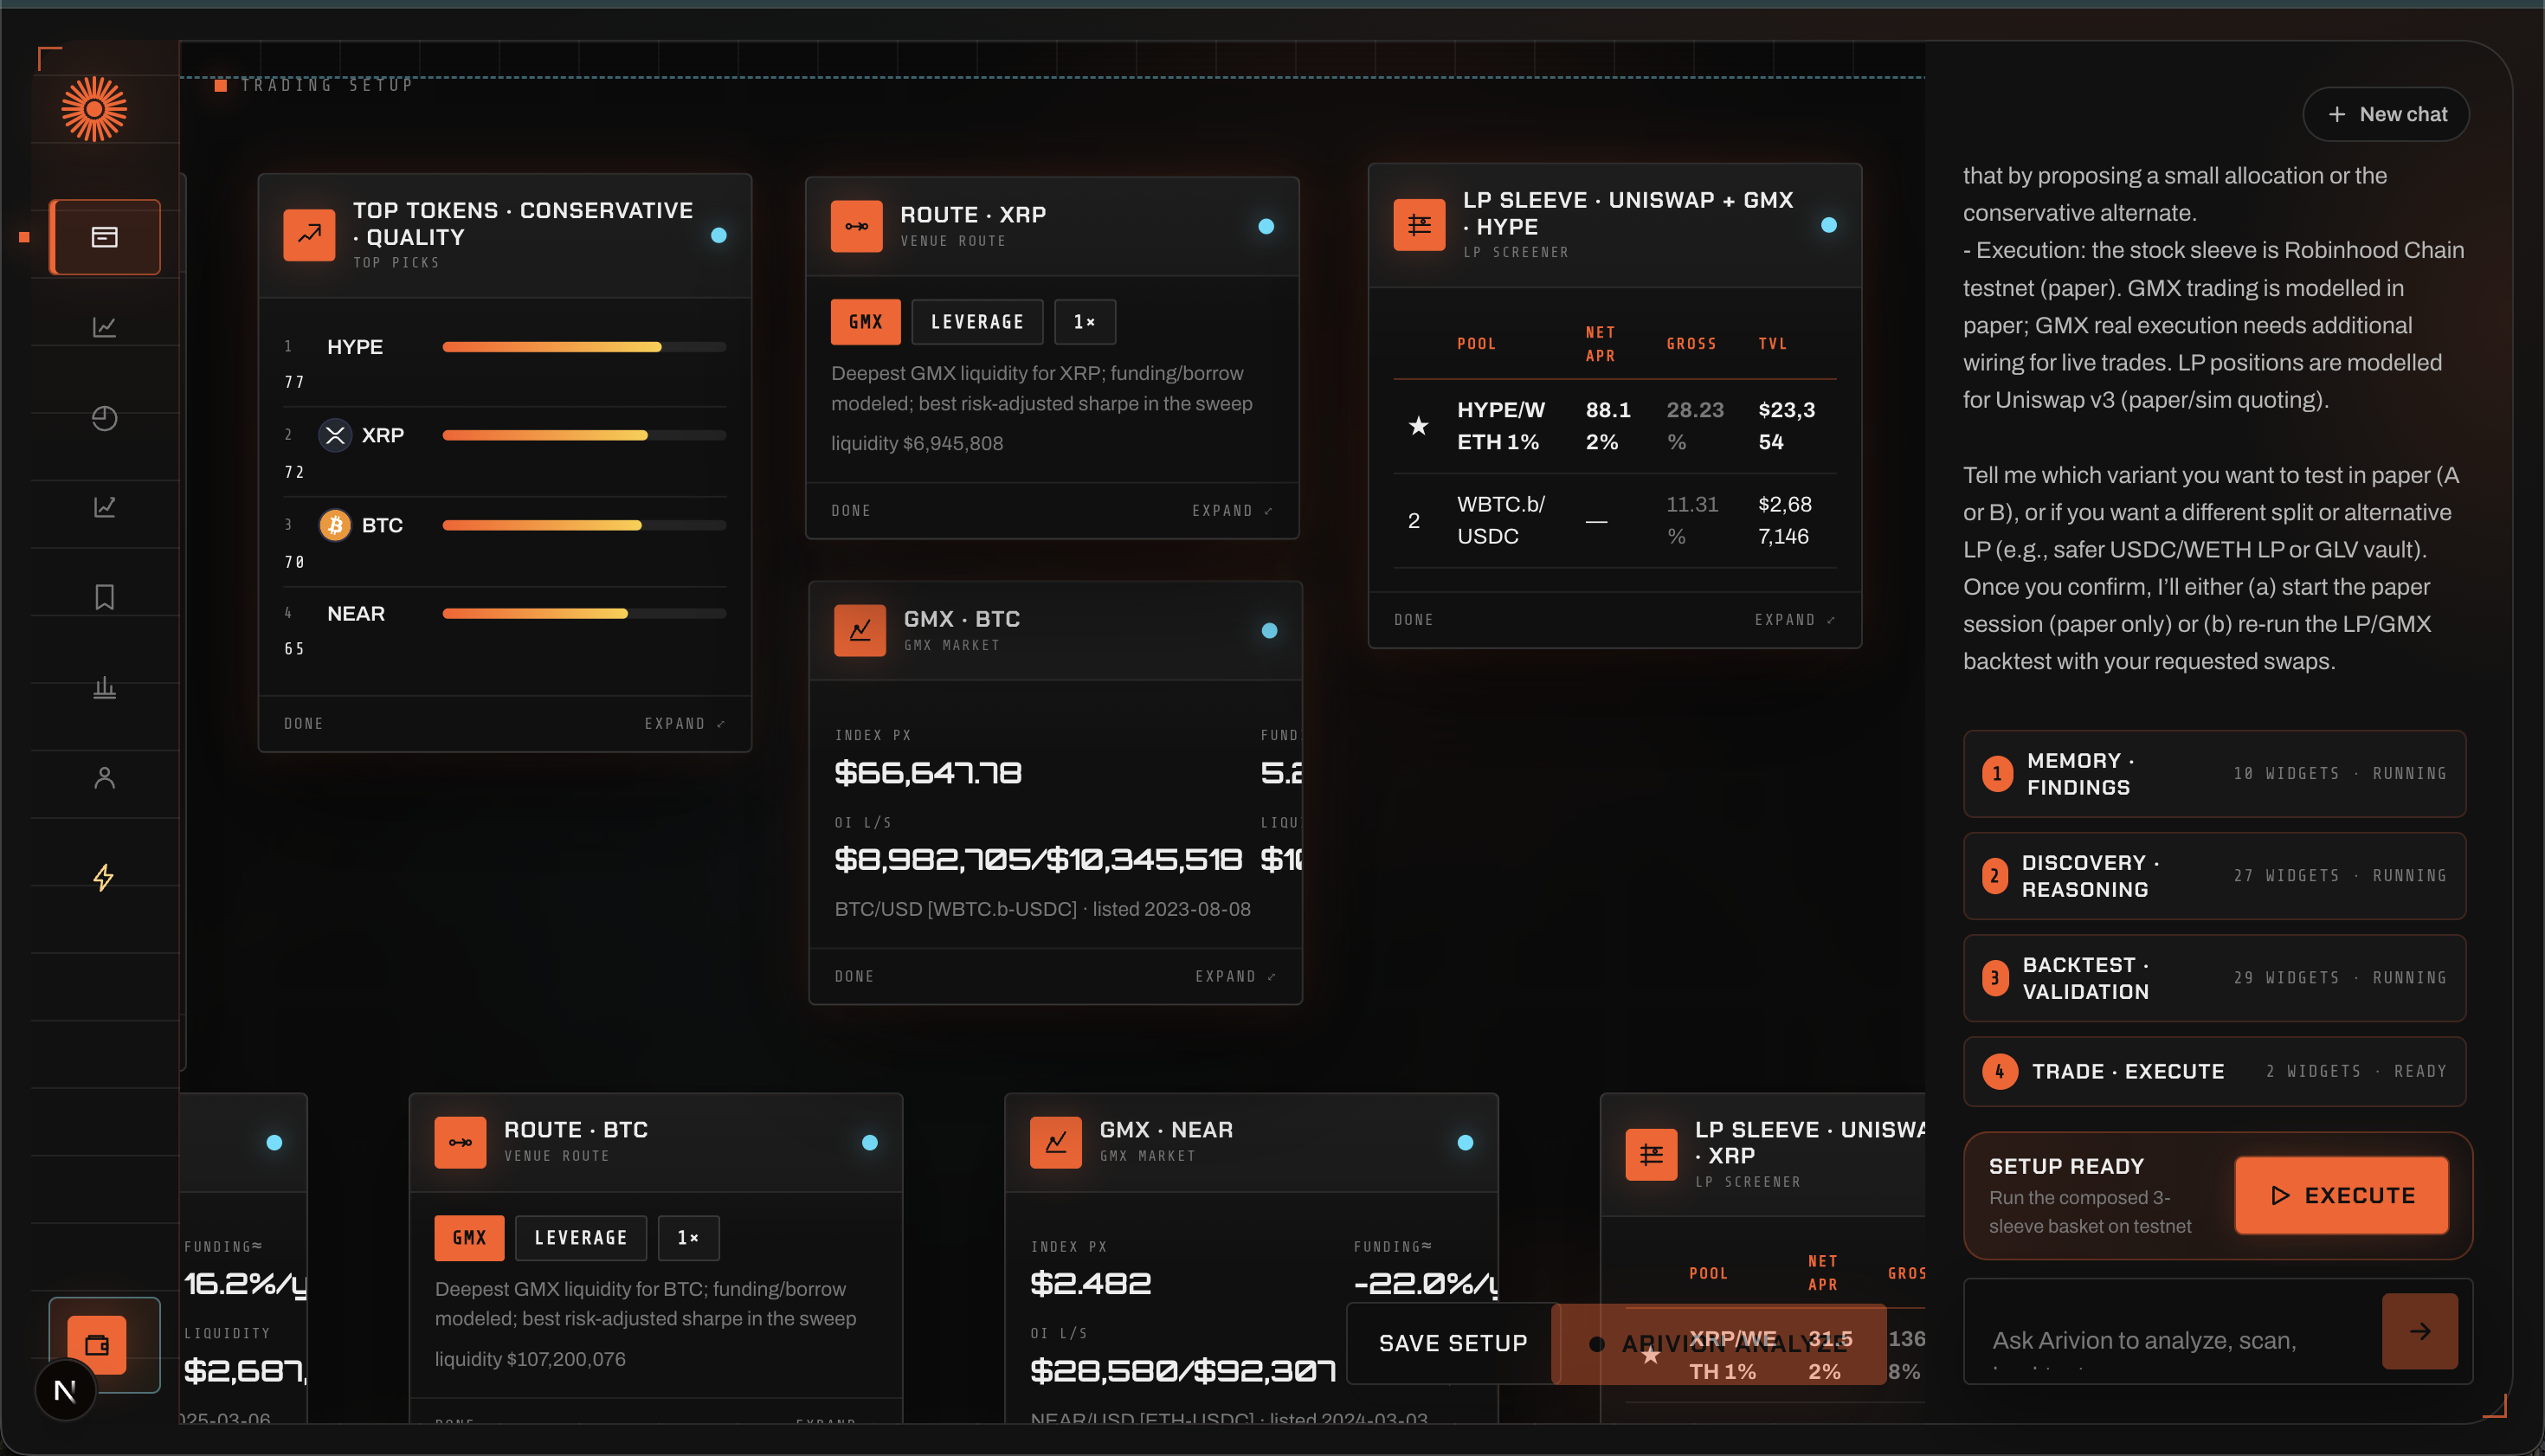Click the LP Sleeve XRP screener icon
Screen dimensions: 2545x1456
point(1652,1155)
